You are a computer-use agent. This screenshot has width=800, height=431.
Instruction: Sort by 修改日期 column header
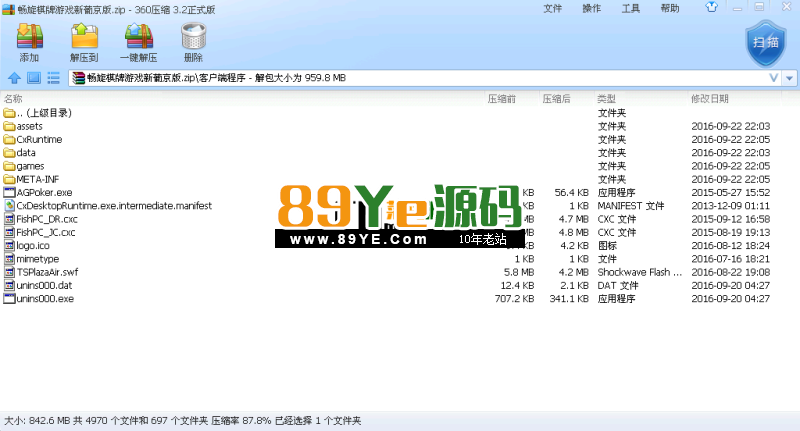[x=709, y=98]
